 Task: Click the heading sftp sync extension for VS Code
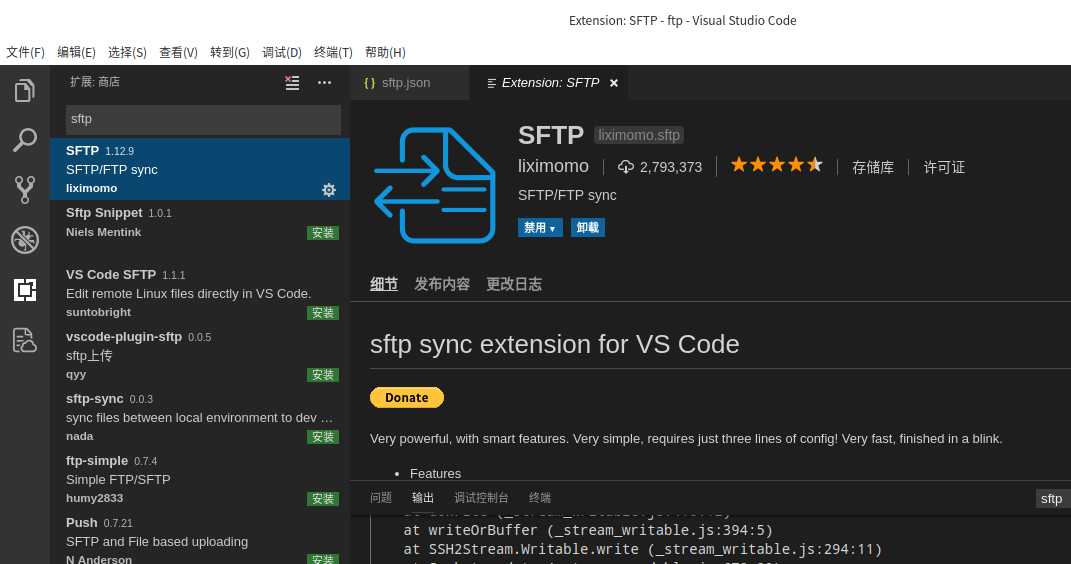[x=554, y=344]
